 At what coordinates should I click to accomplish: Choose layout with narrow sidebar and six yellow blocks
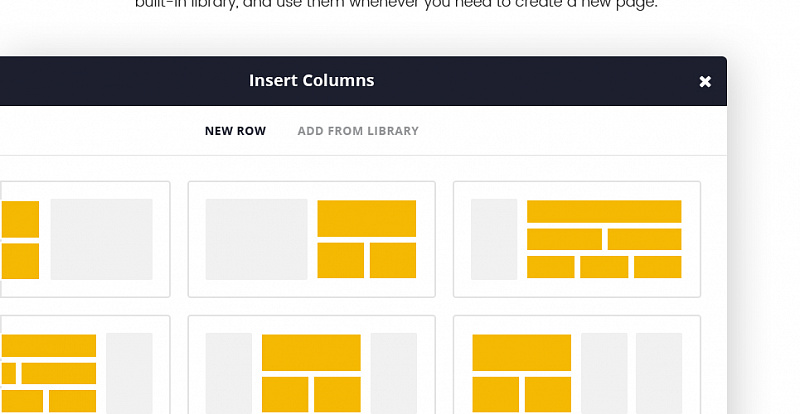click(x=577, y=239)
